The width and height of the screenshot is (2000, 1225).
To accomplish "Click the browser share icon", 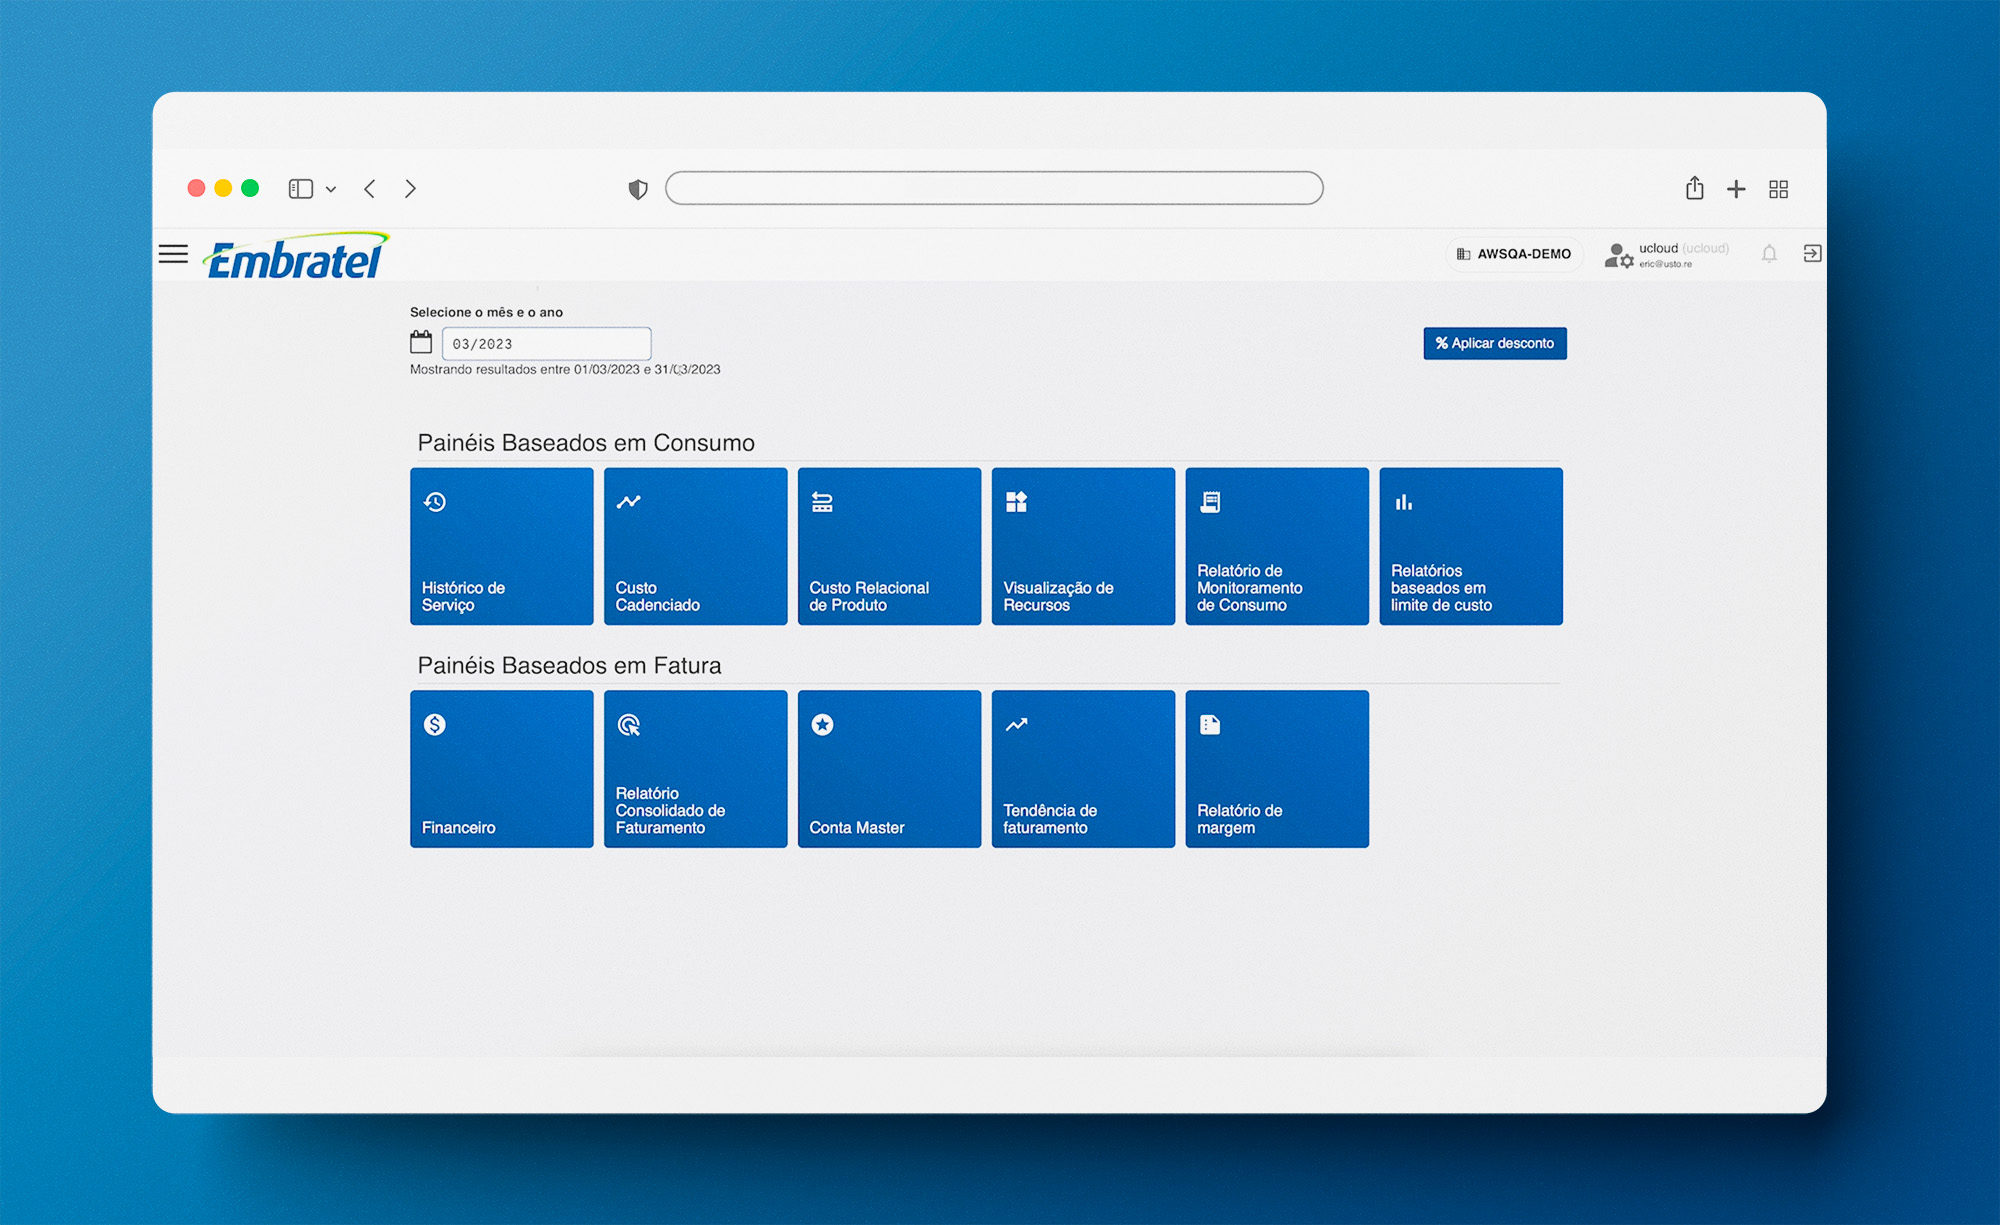I will (1695, 188).
